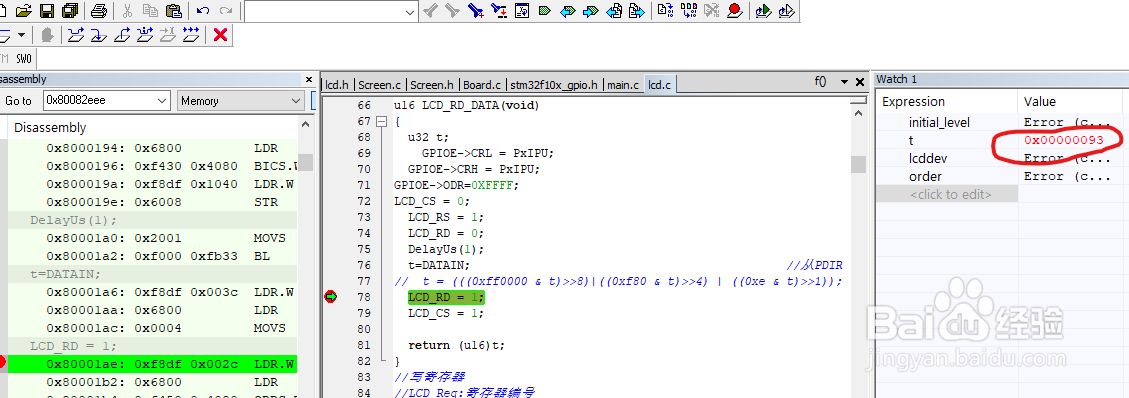Screen dimensions: 1129x398
Task: Click the Find Previous flashlight icon
Action: [x=430, y=11]
